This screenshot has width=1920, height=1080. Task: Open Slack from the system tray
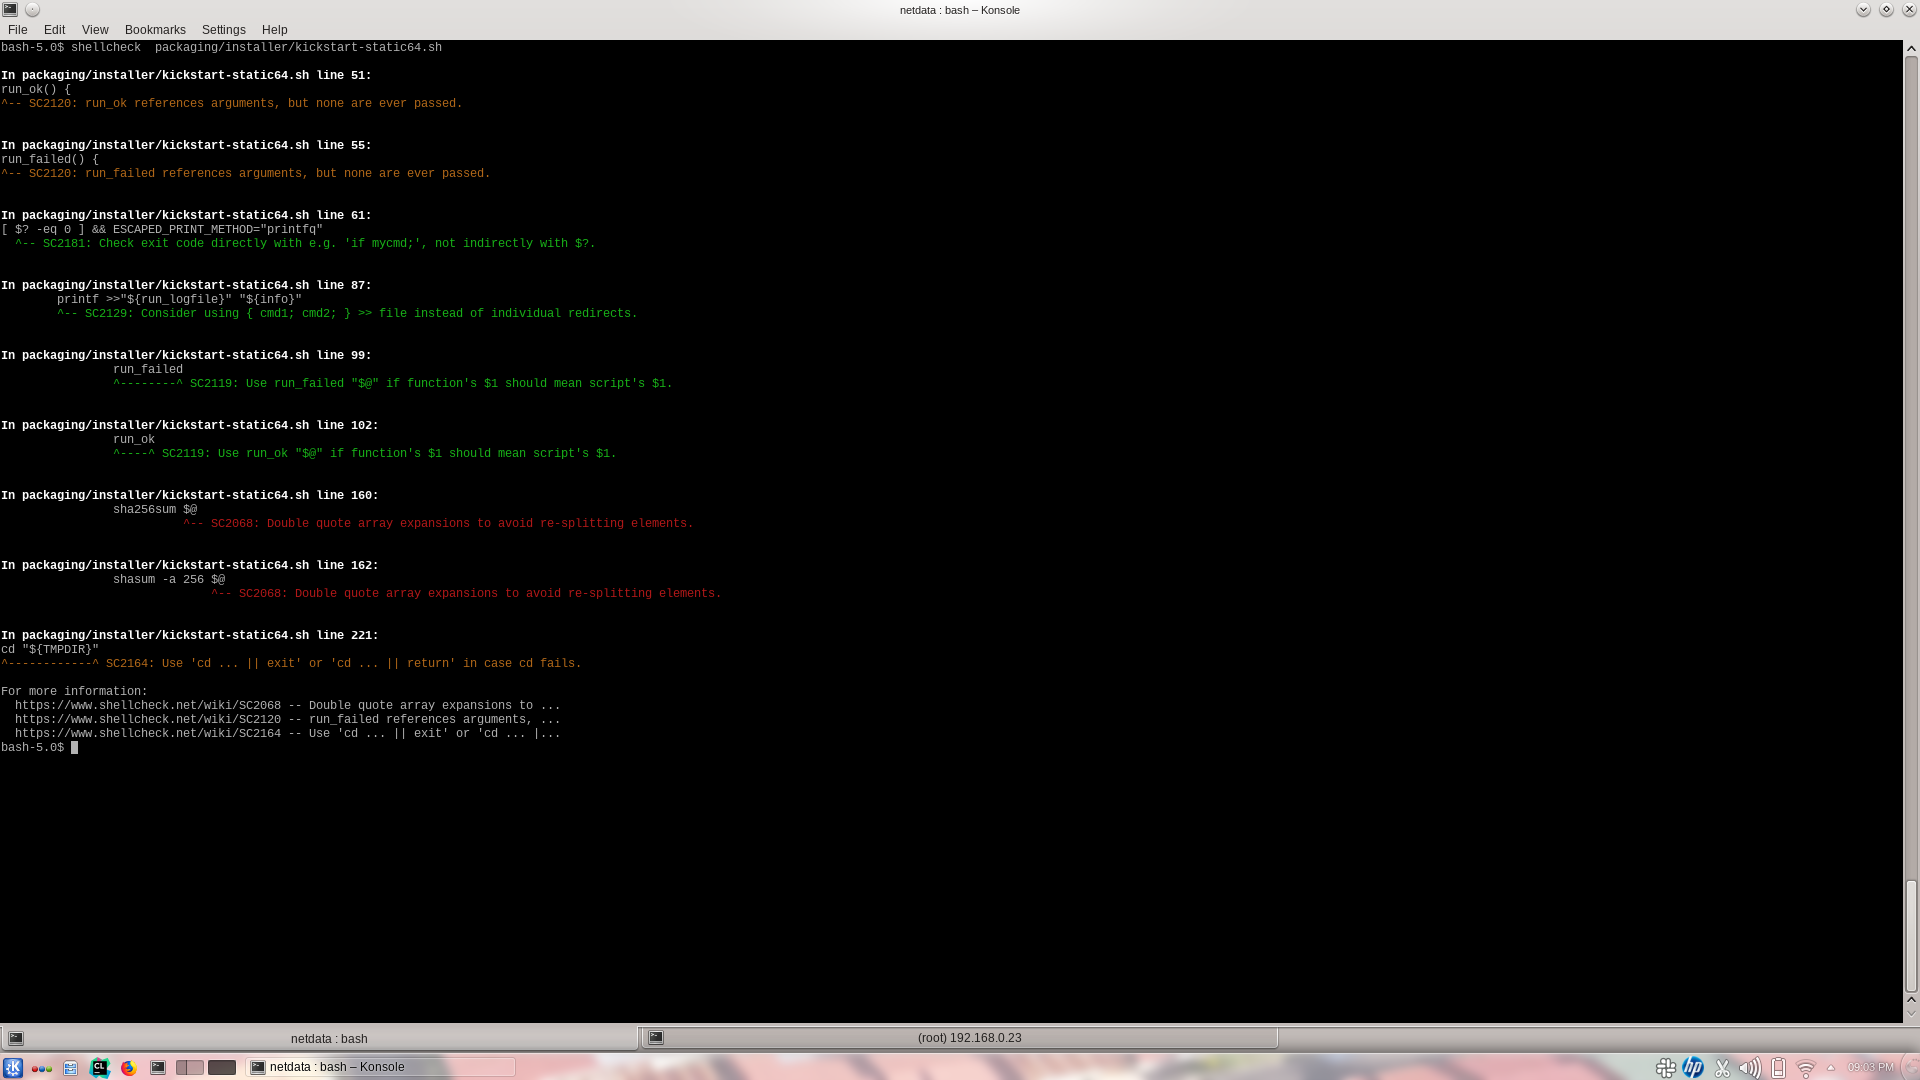(x=1668, y=1066)
